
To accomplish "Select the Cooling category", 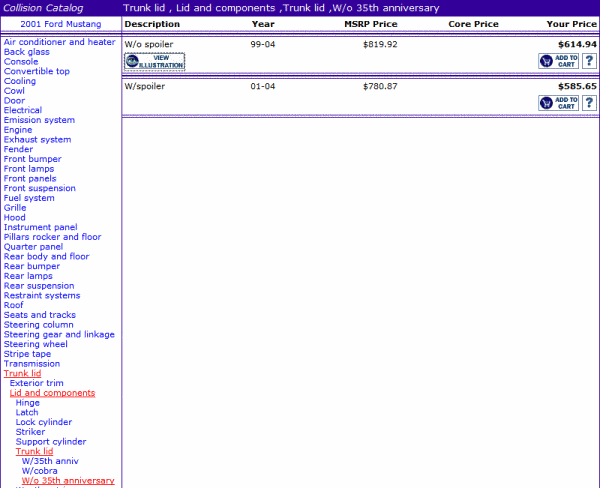I will point(20,81).
